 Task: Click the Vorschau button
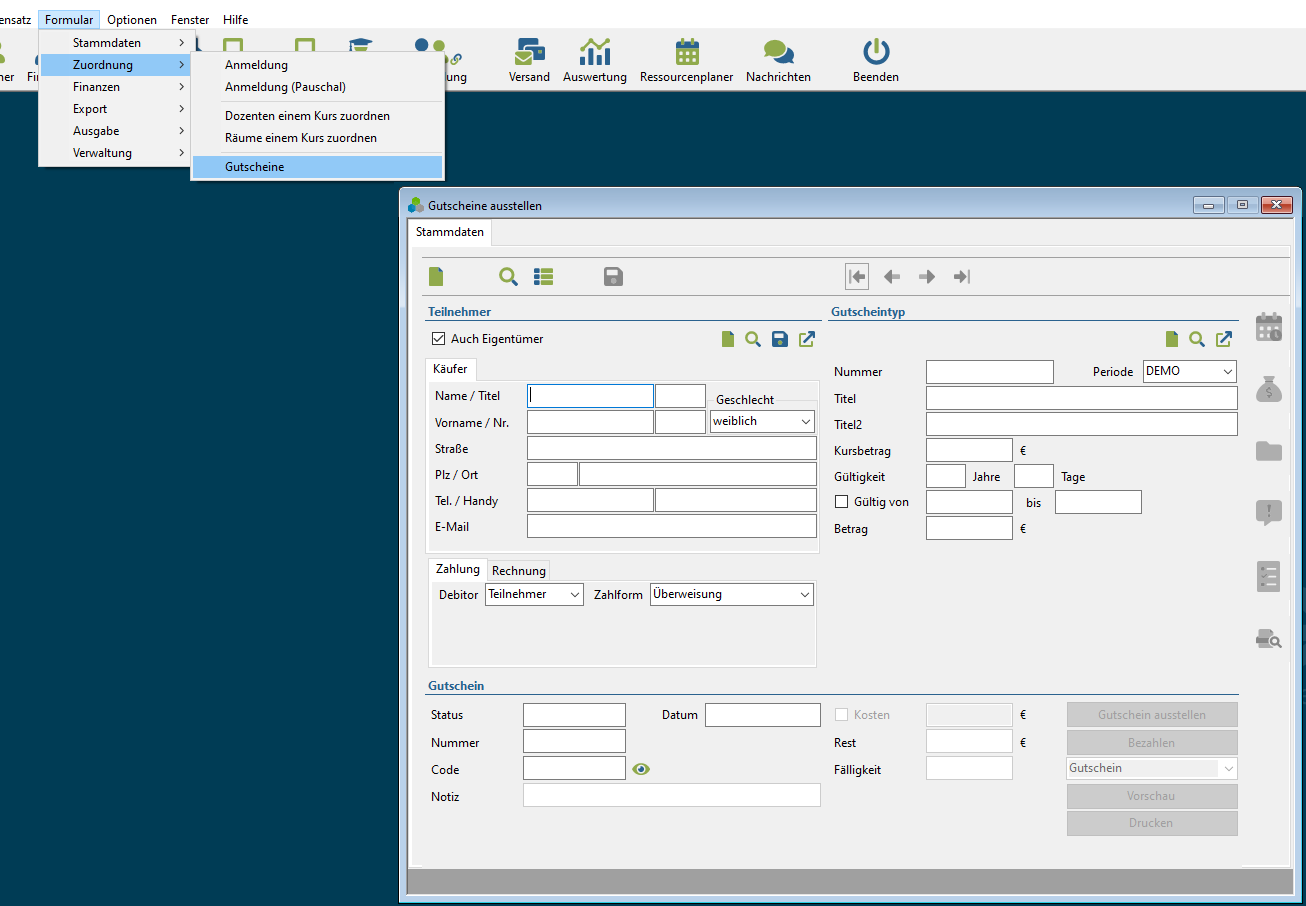pyautogui.click(x=1152, y=796)
